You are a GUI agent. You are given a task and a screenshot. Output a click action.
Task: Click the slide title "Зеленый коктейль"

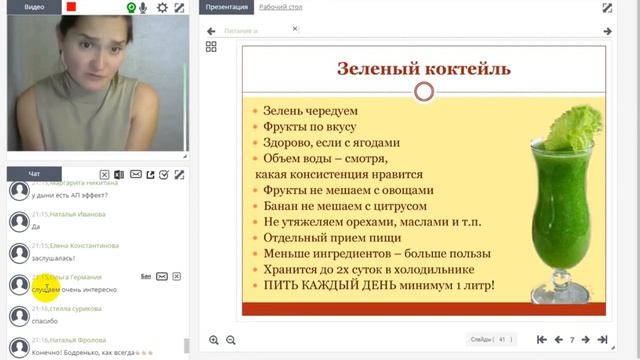pyautogui.click(x=424, y=69)
